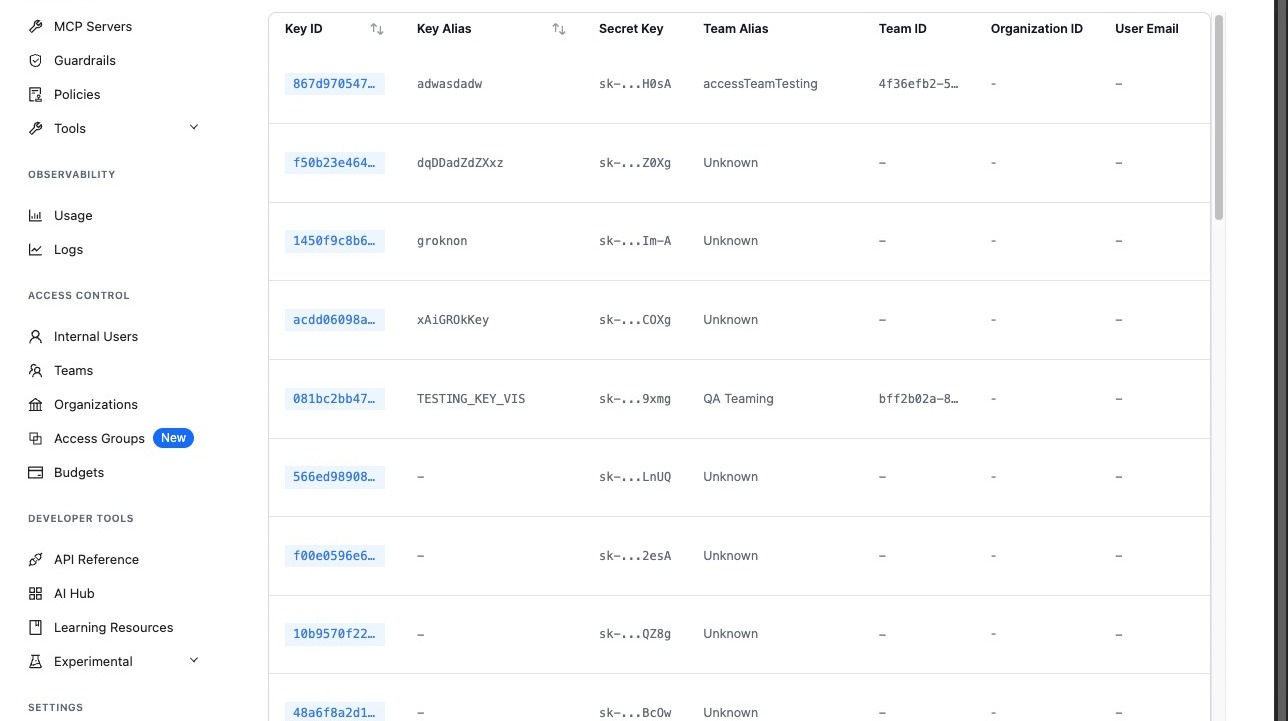Open the Teams page
Viewport: 1288px width, 721px height.
pyautogui.click(x=73, y=370)
